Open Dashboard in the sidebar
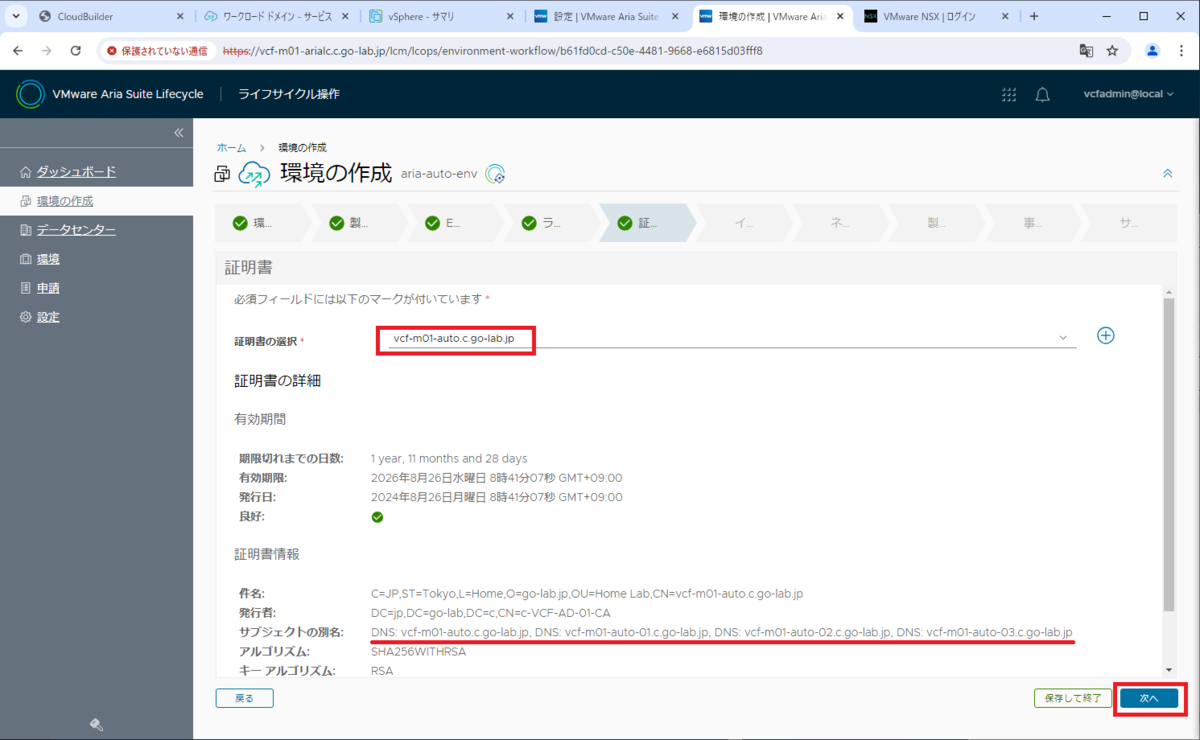 (x=76, y=172)
